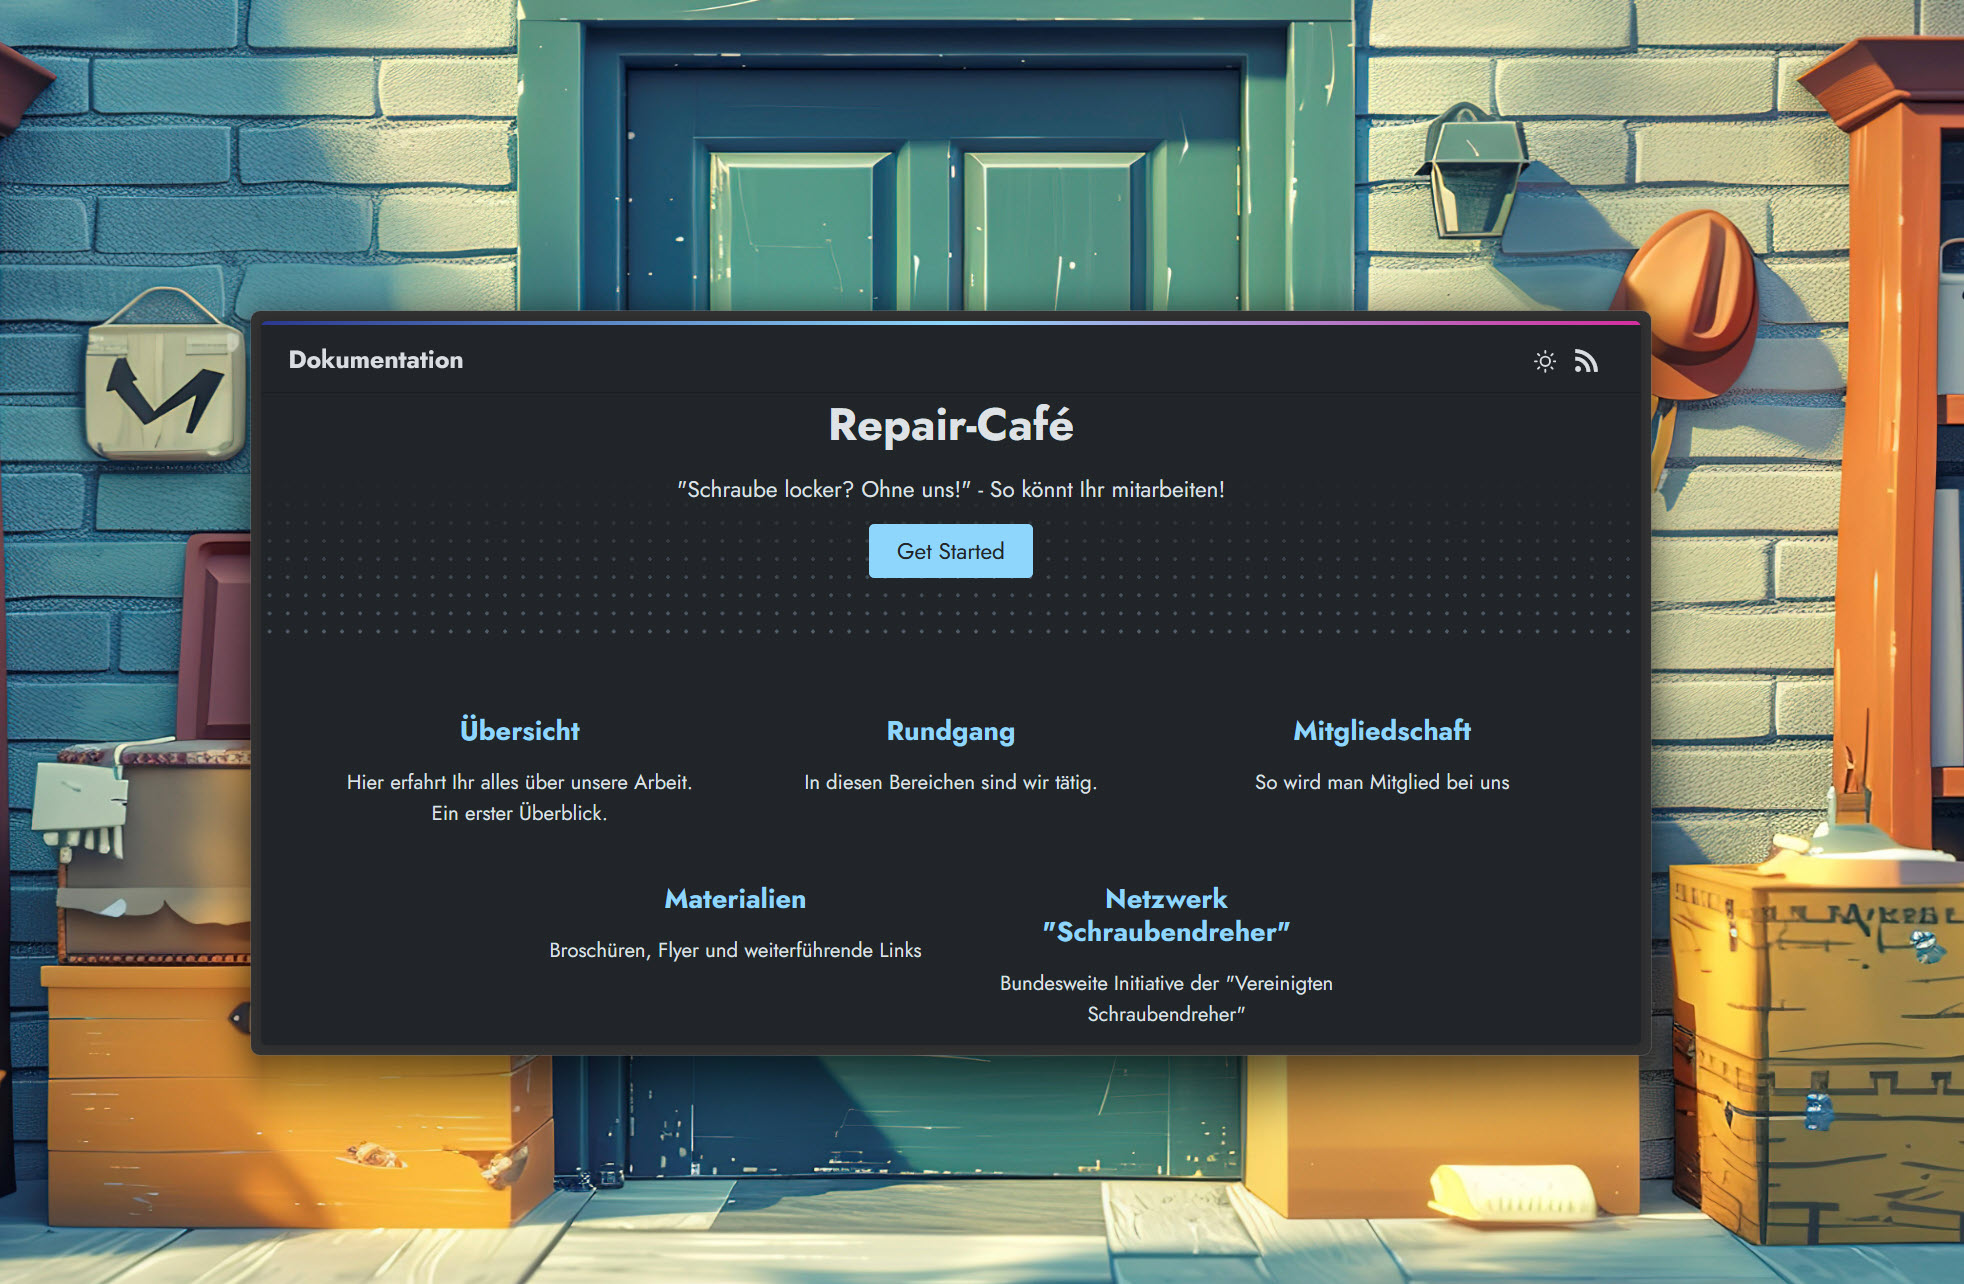Select the Materialien heading
Viewport: 1964px width, 1284px height.
735,899
